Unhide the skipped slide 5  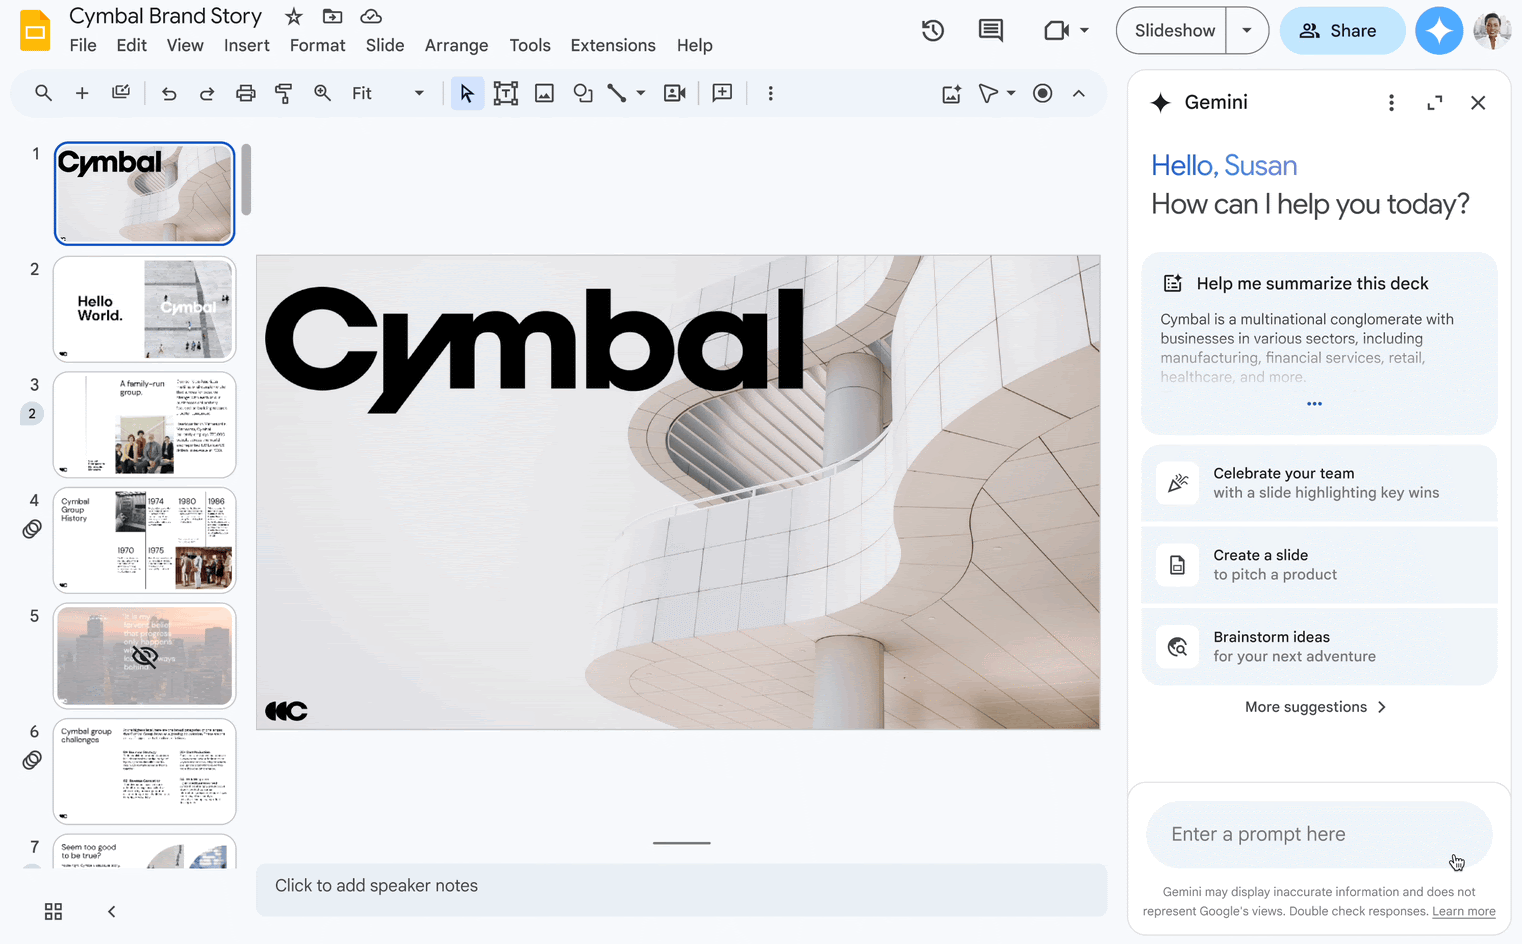pos(144,656)
